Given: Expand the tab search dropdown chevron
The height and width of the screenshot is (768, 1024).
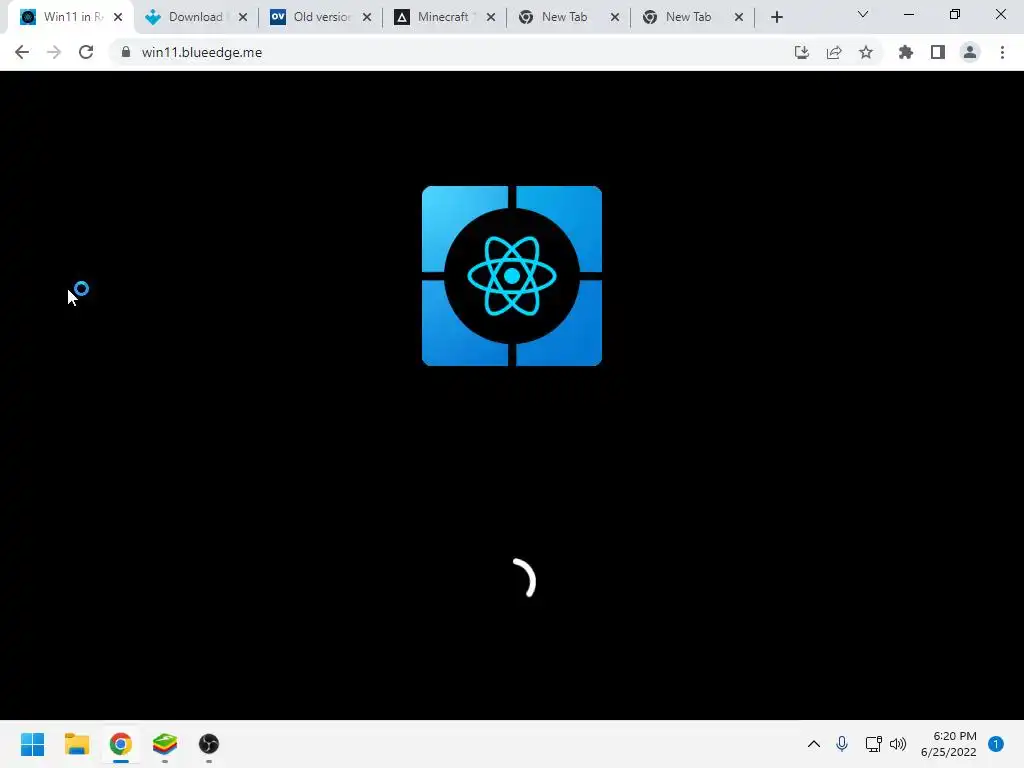Looking at the screenshot, I should 863,14.
